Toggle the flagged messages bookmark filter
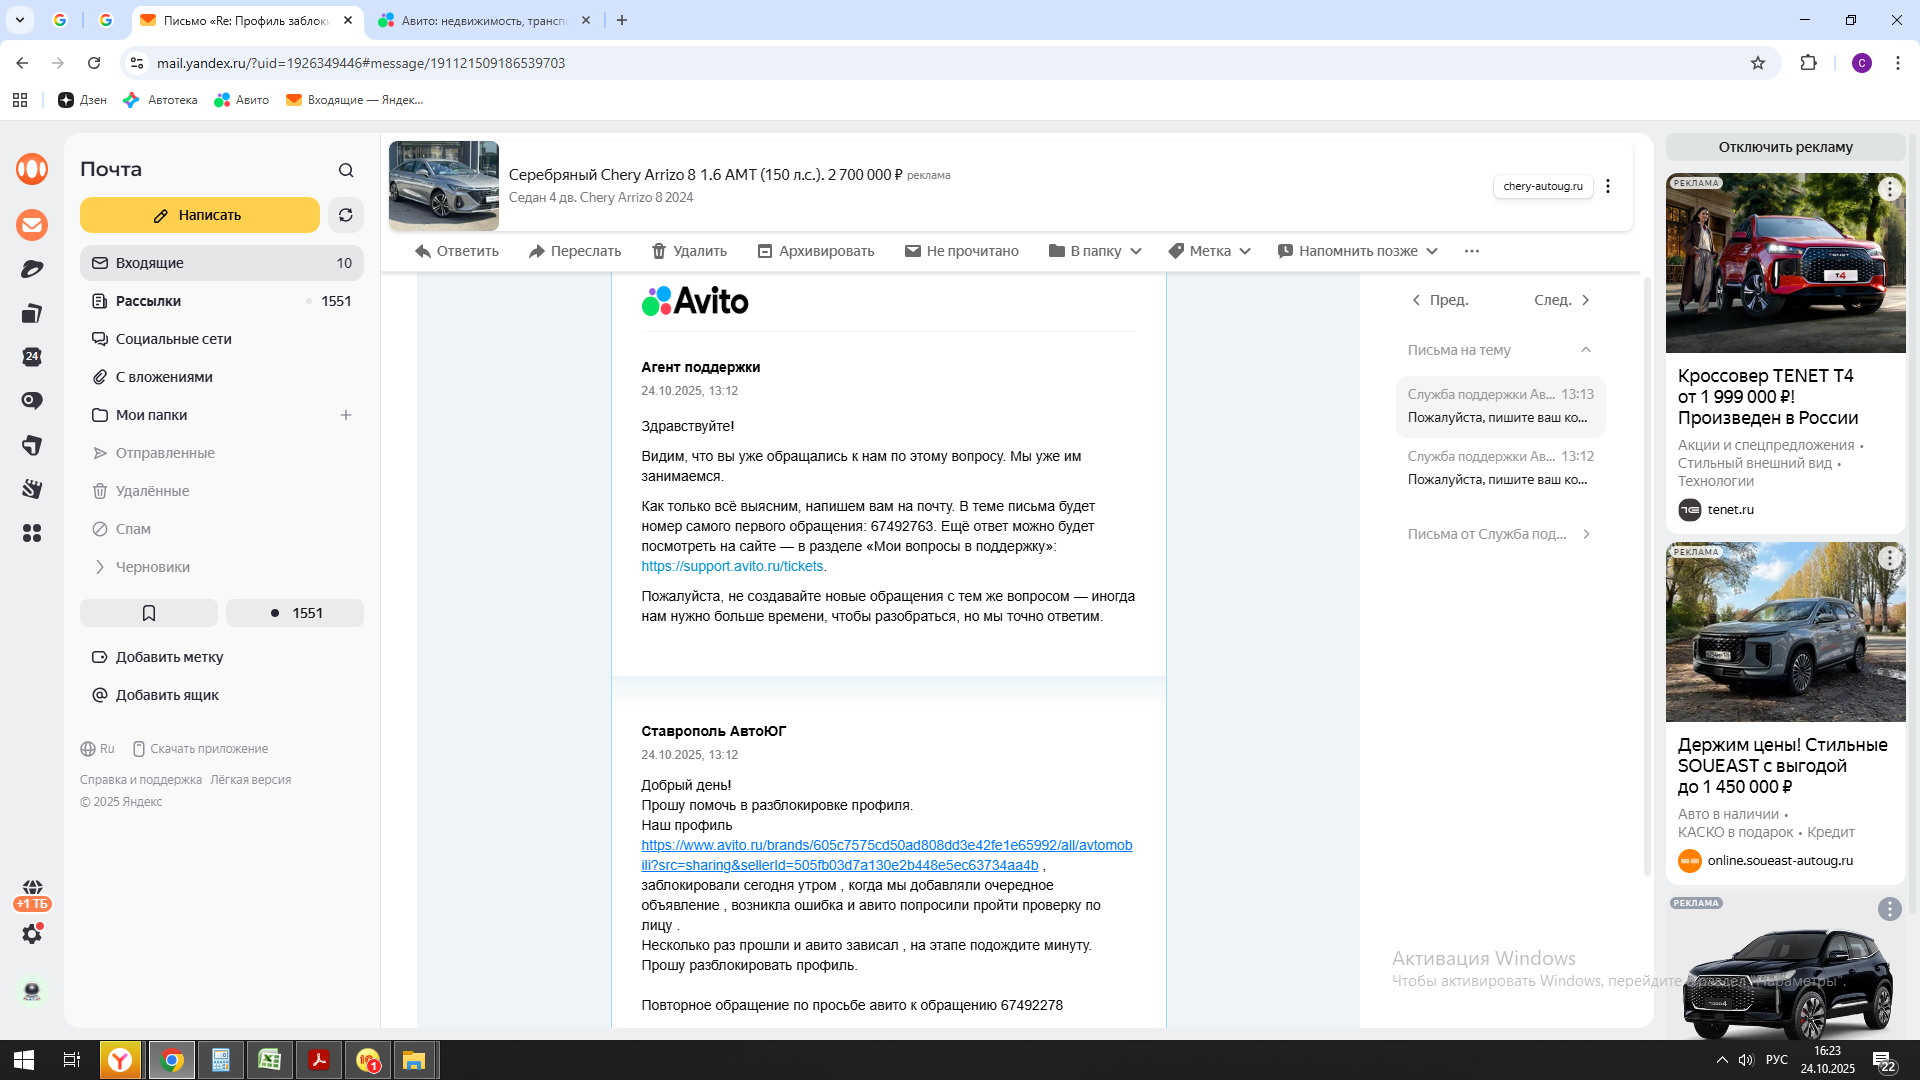This screenshot has height=1080, width=1920. 149,613
